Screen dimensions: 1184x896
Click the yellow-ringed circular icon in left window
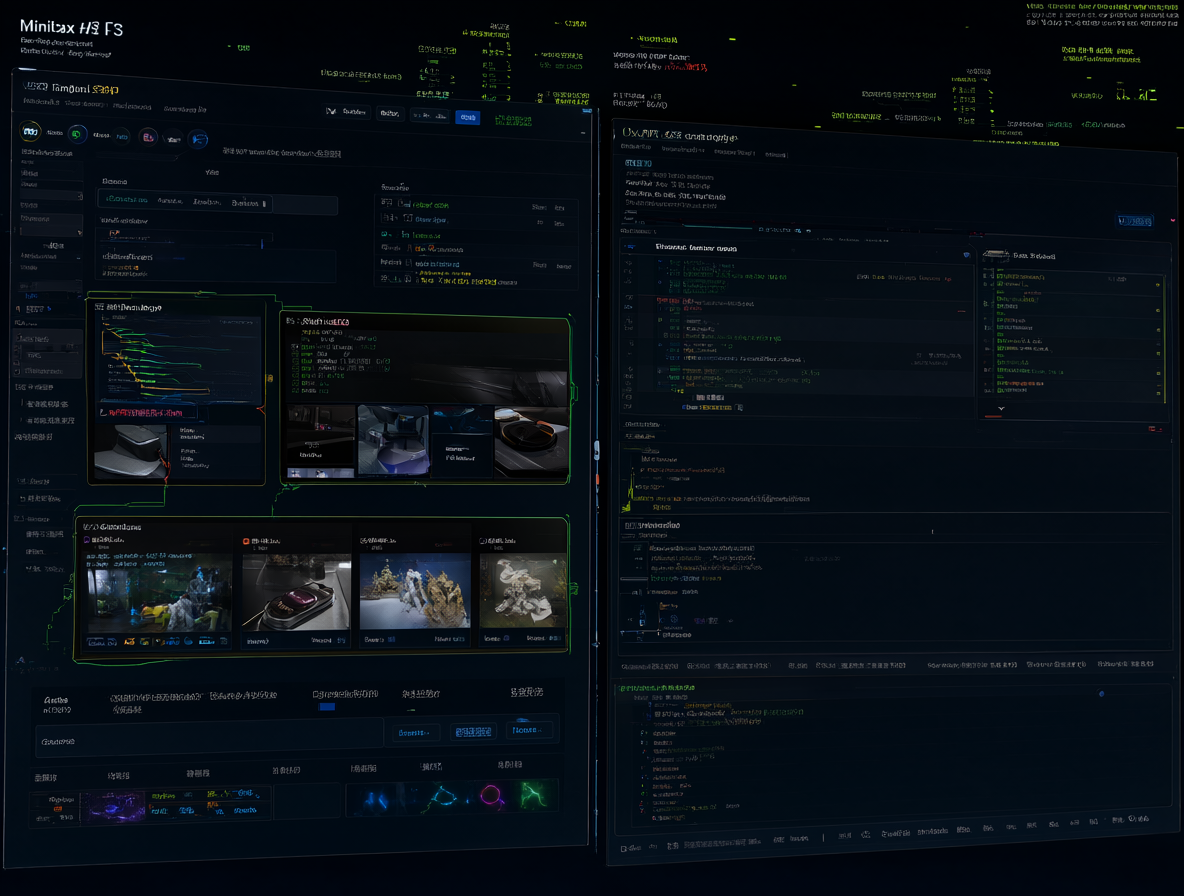tap(30, 131)
